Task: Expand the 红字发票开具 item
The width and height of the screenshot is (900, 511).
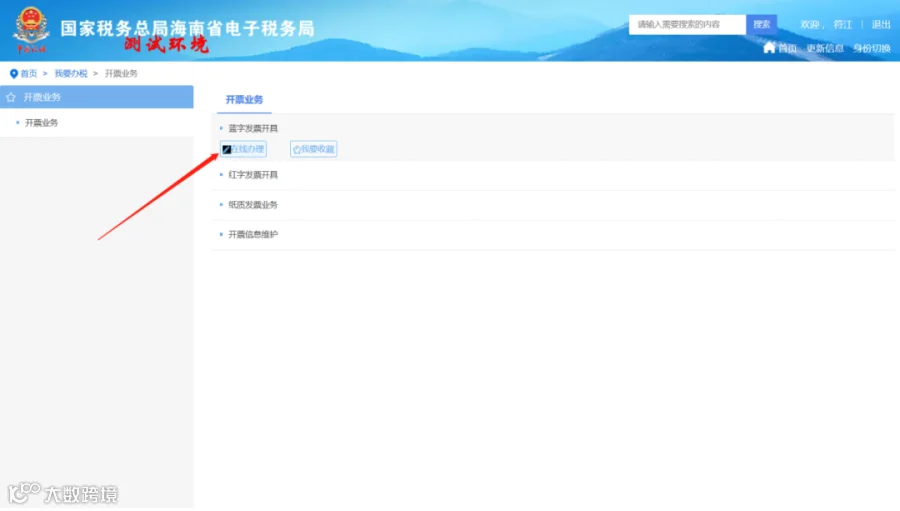Action: pos(253,175)
